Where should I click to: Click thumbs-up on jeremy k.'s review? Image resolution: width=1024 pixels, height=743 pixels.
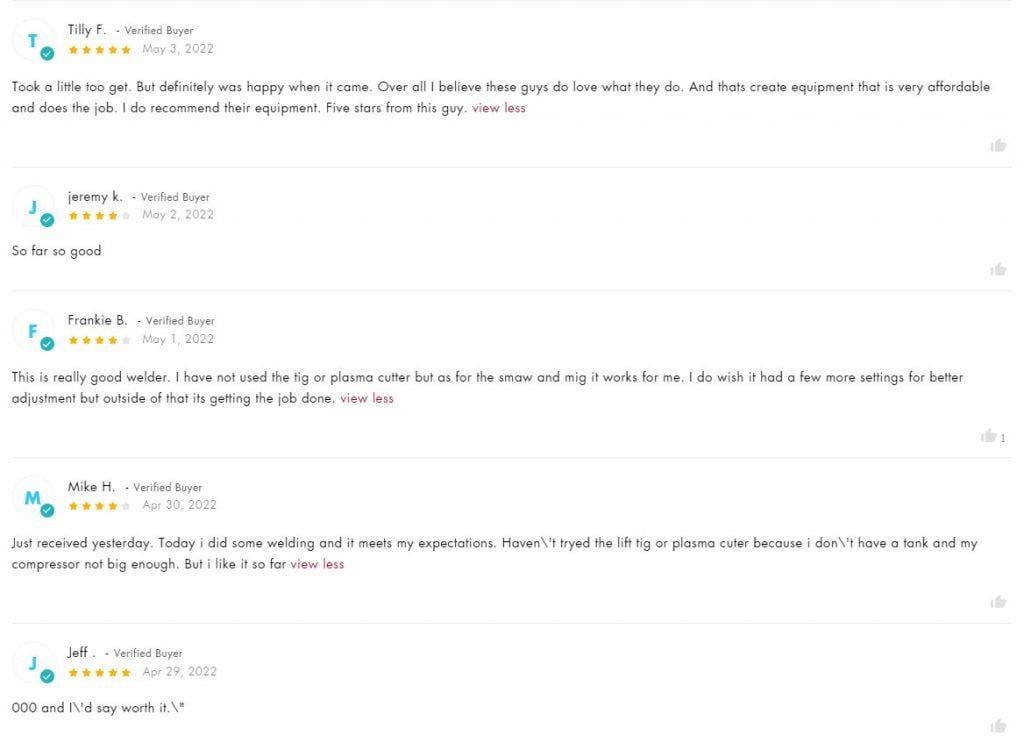pos(997,269)
